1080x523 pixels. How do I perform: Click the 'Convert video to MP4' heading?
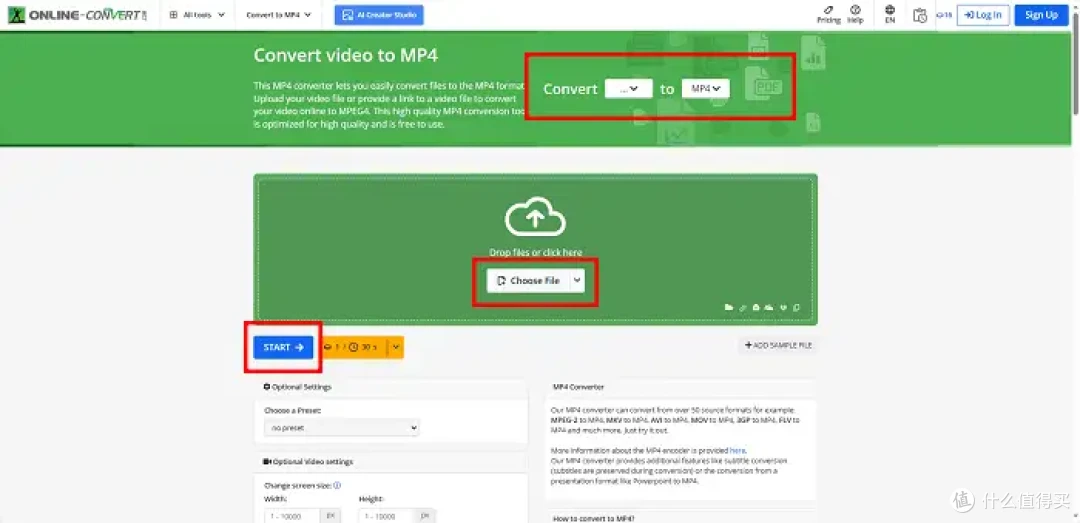click(345, 55)
